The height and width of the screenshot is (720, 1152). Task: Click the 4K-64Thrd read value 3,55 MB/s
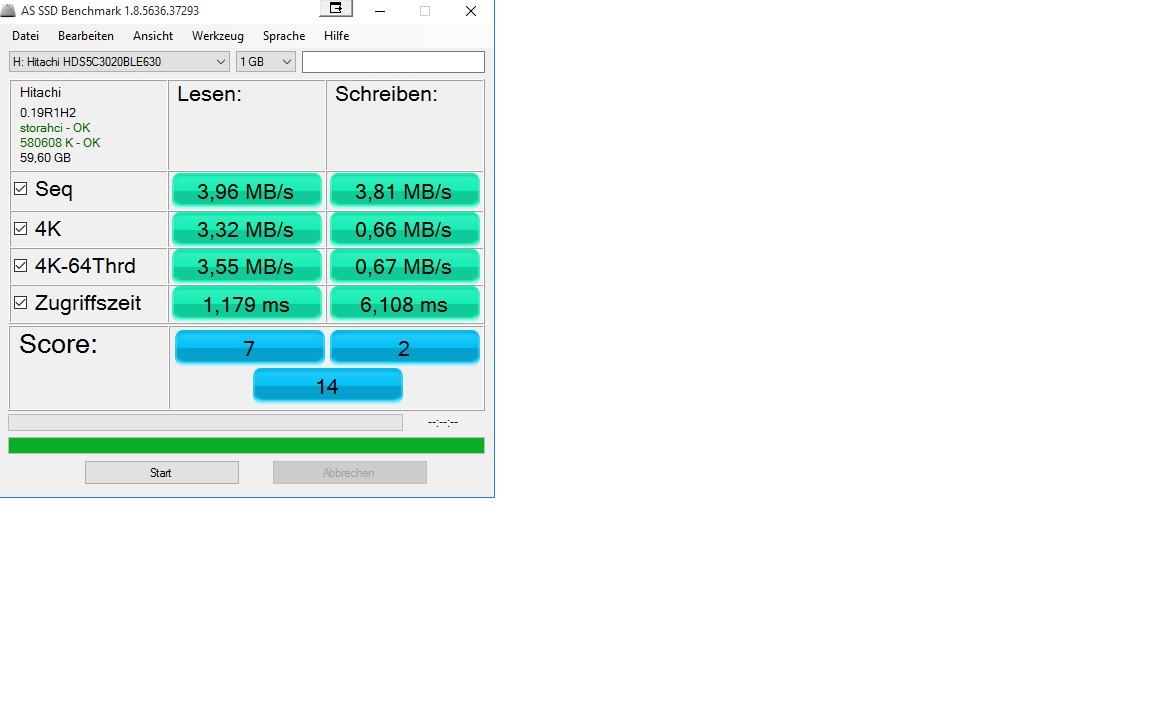(247, 266)
